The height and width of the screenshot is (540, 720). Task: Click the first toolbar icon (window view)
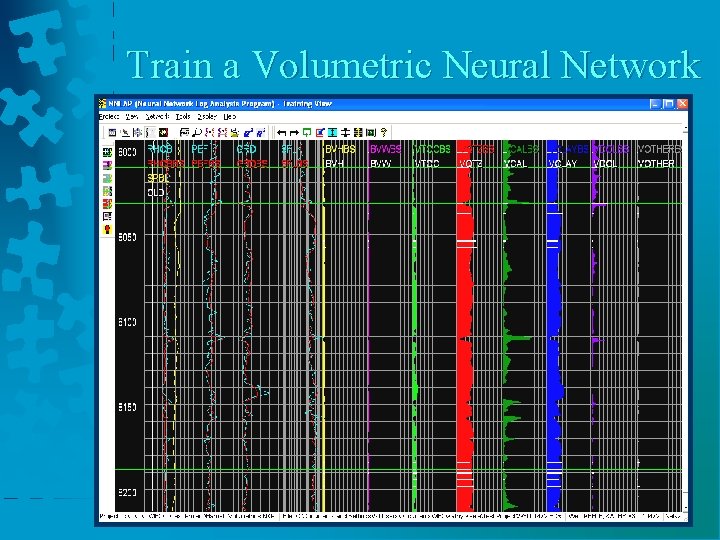tap(112, 133)
